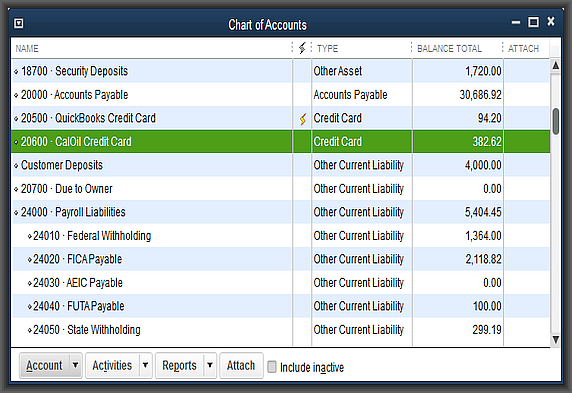Click the diamond marker beside 24000 Payroll Liabilities
Screen dimensions: 572x393
(x=16, y=213)
